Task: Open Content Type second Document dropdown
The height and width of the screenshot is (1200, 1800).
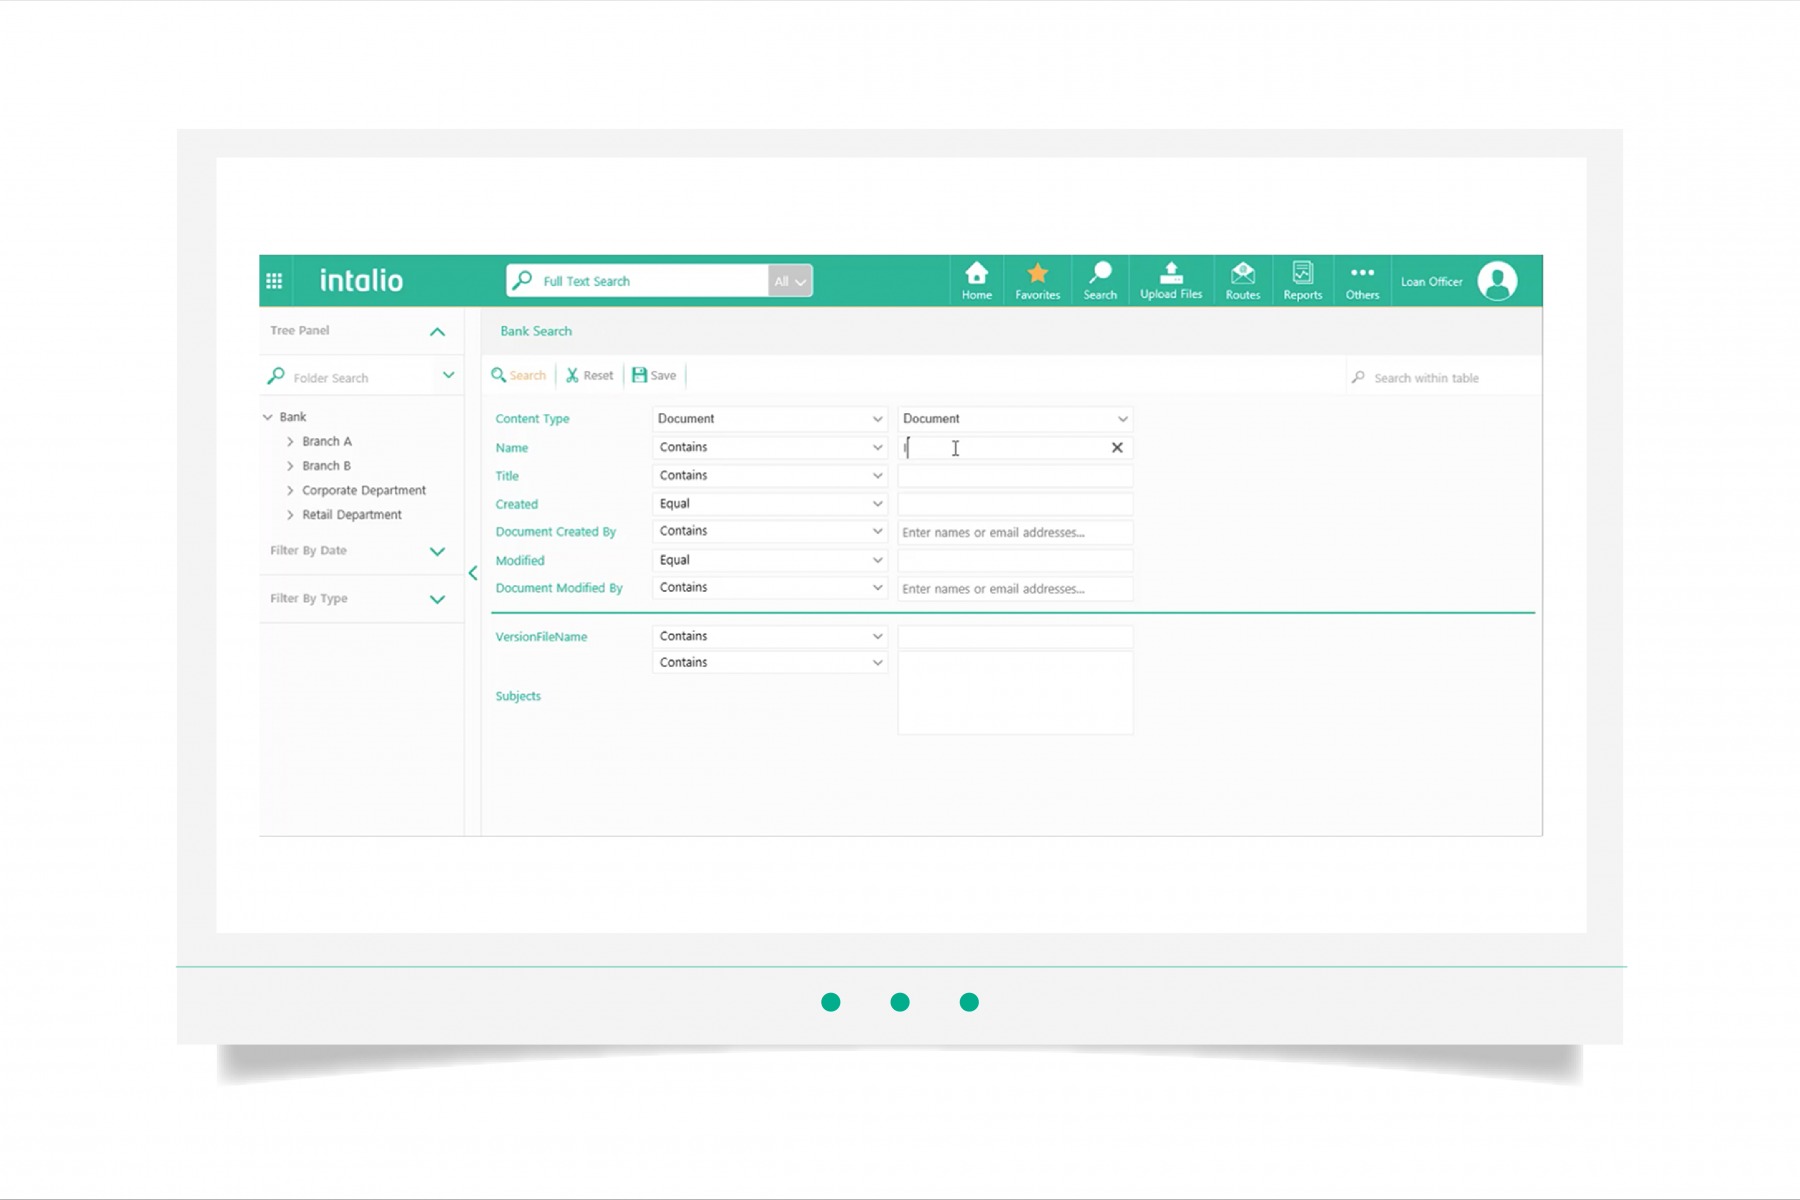Action: coord(1015,419)
